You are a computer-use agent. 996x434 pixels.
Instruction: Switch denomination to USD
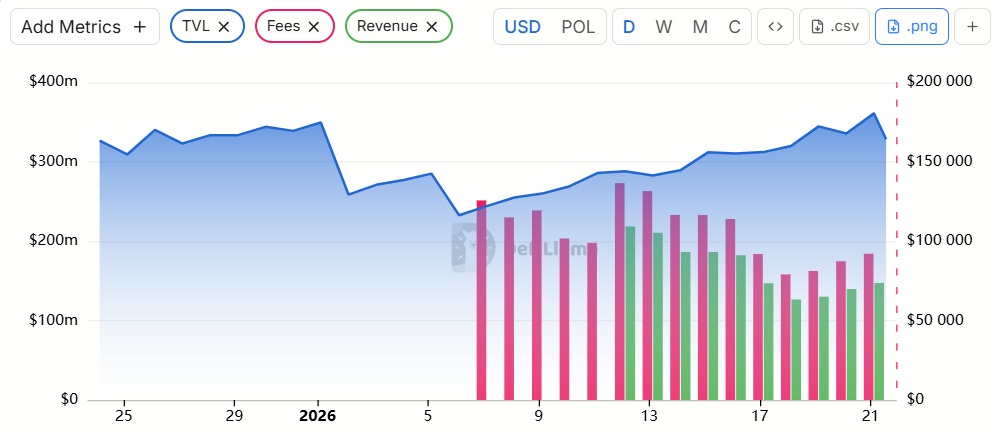pos(522,27)
